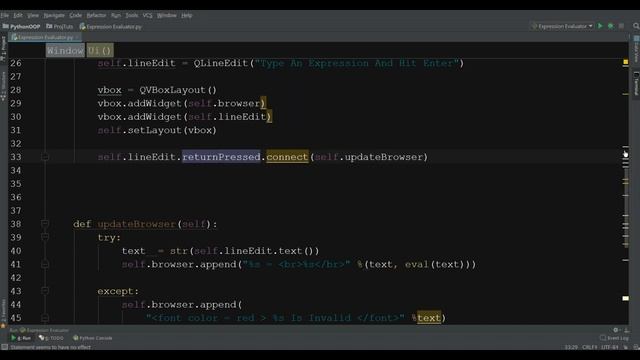The height and width of the screenshot is (360, 640).
Task: Click eval(text) on line 41
Action: [434, 264]
